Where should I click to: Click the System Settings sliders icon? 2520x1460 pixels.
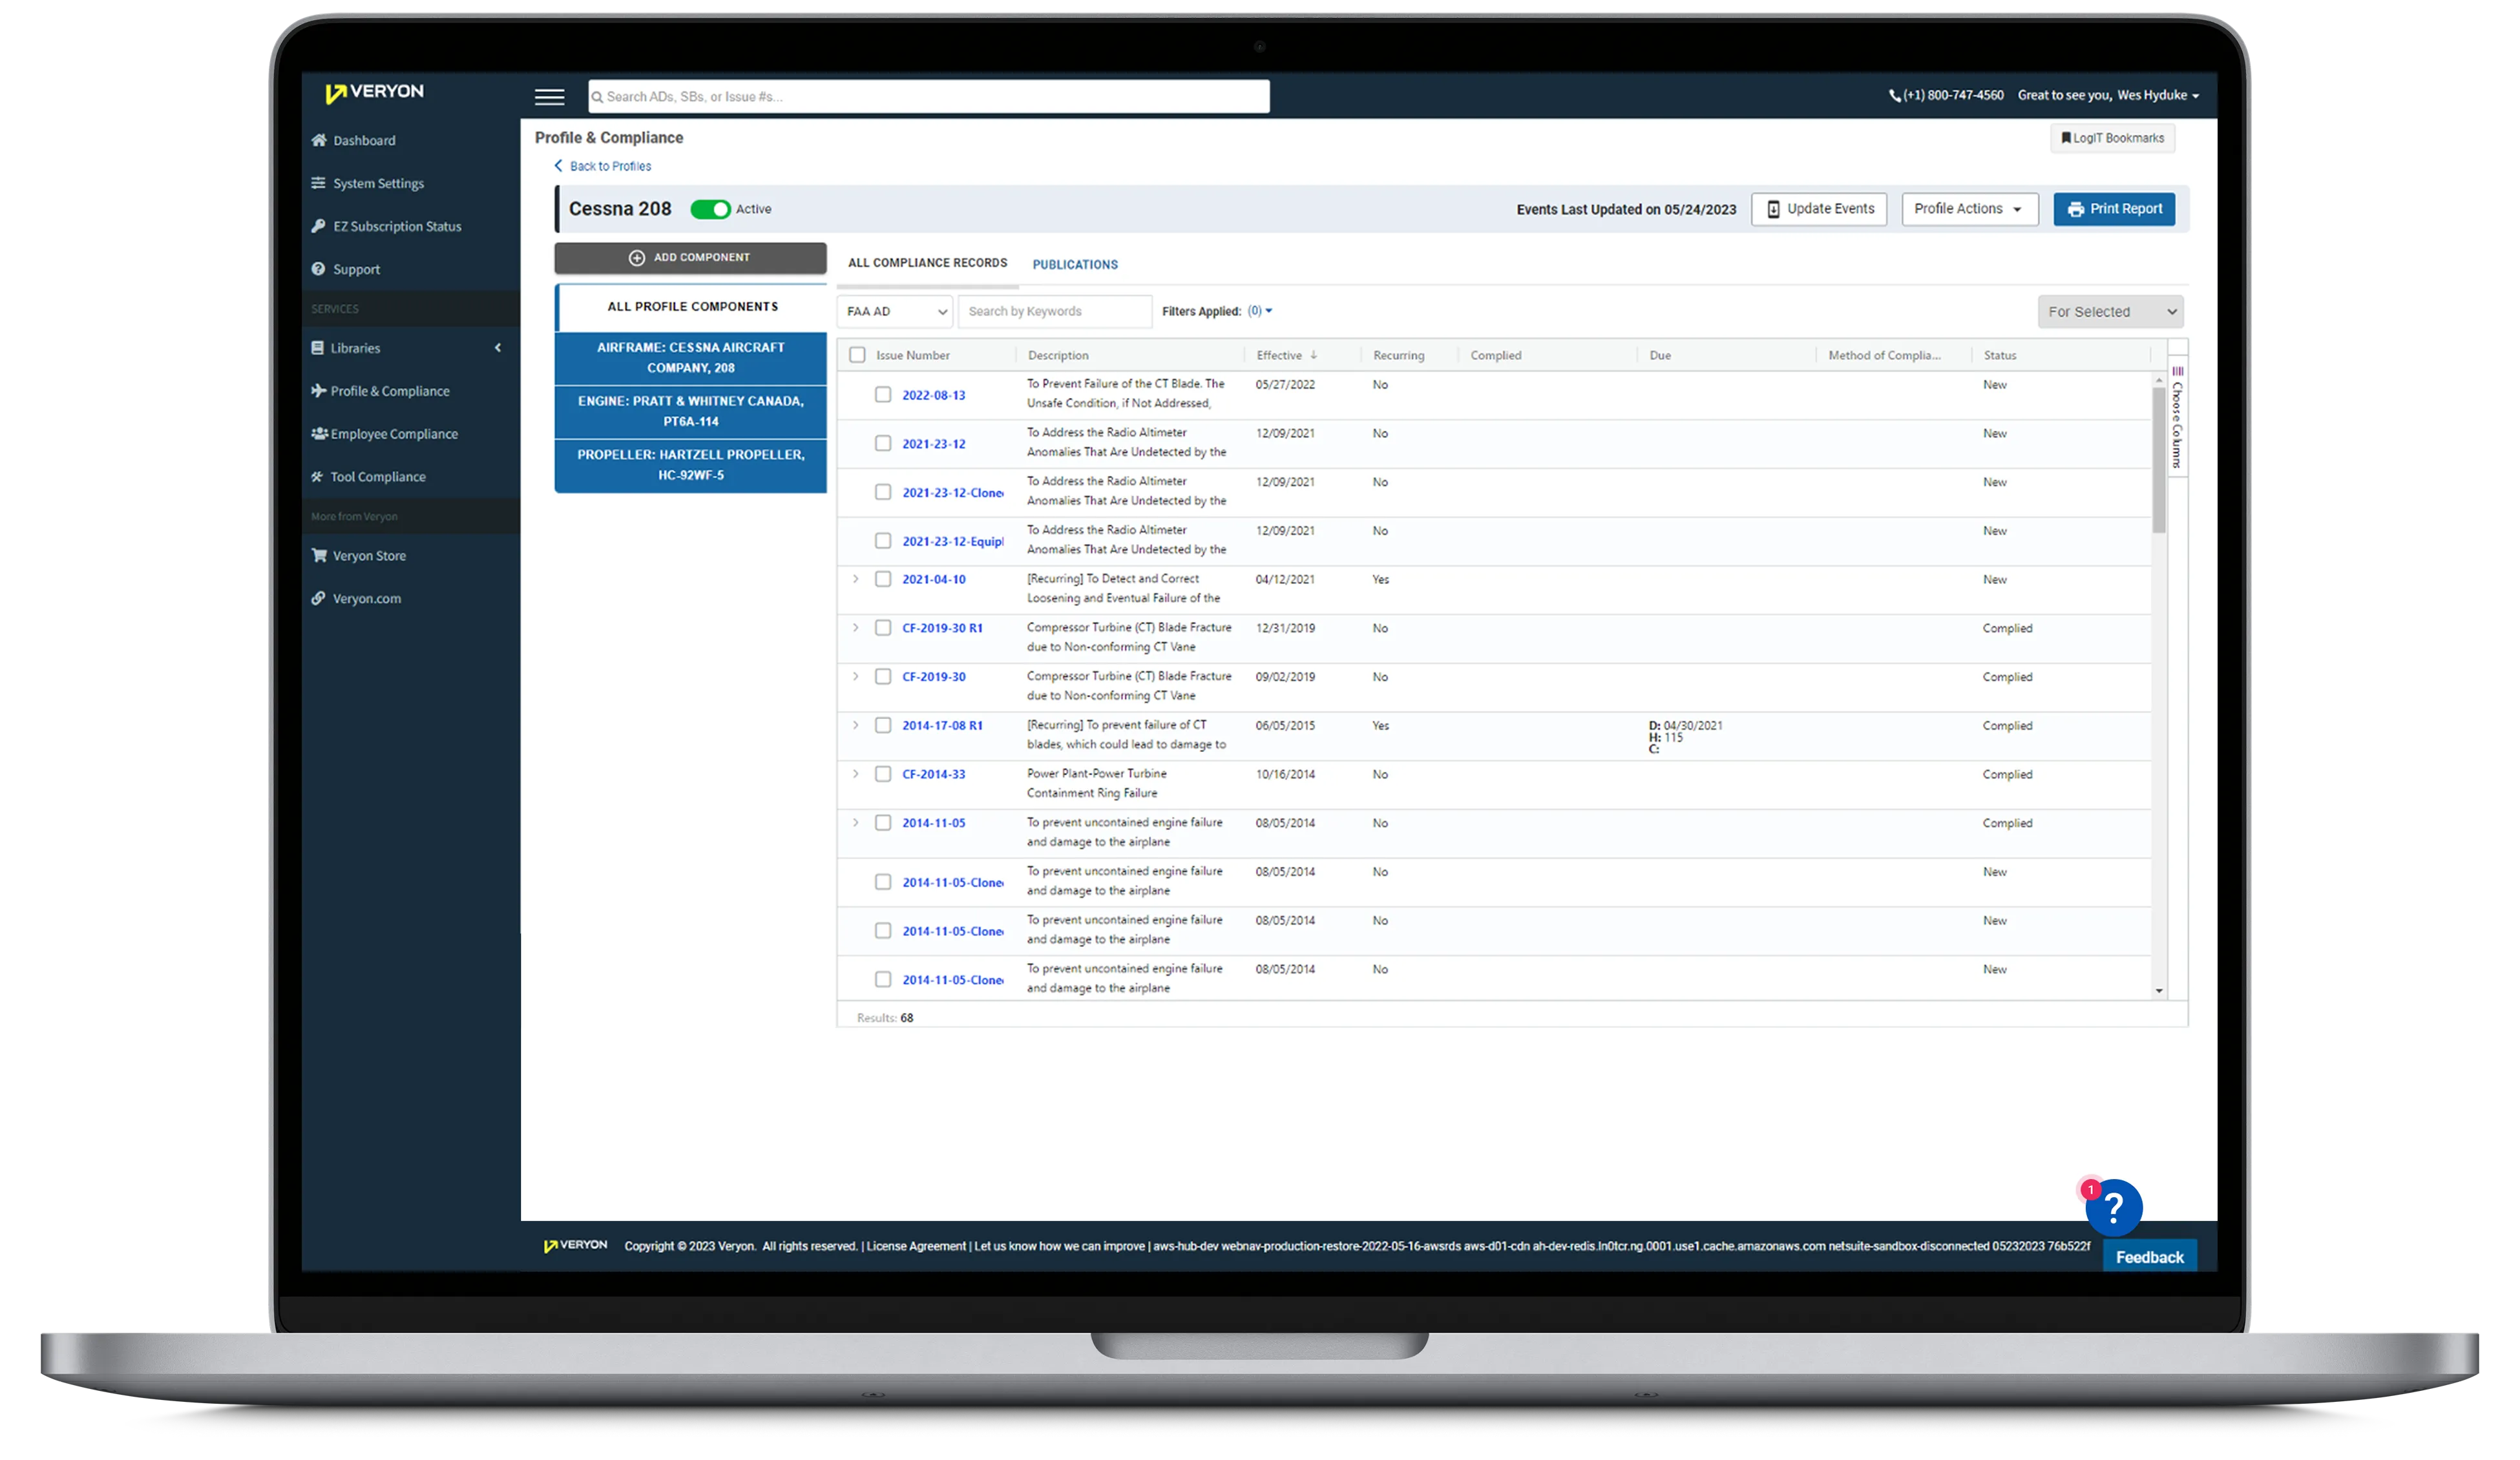point(318,183)
